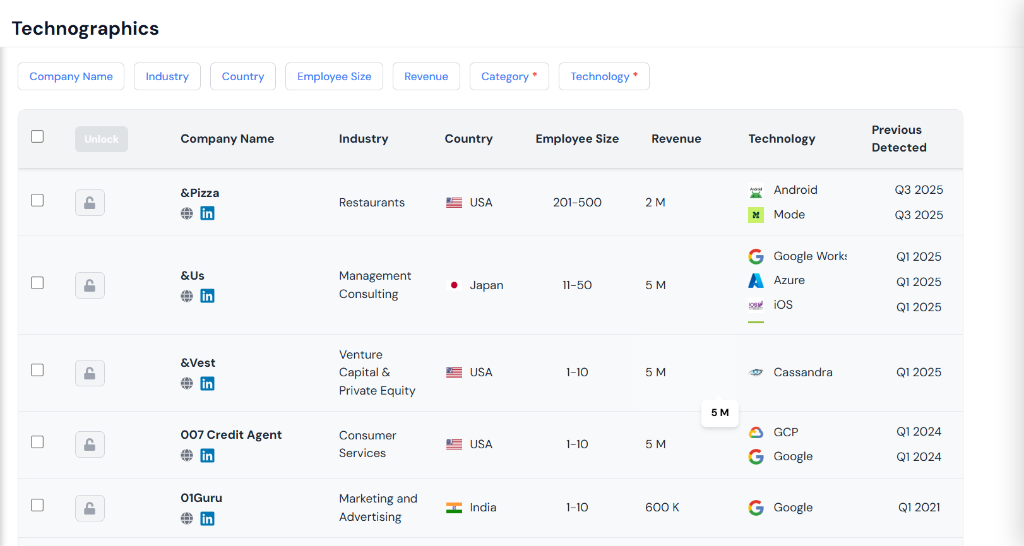This screenshot has width=1024, height=546.
Task: Check the box for 01Guru row
Action: click(37, 506)
